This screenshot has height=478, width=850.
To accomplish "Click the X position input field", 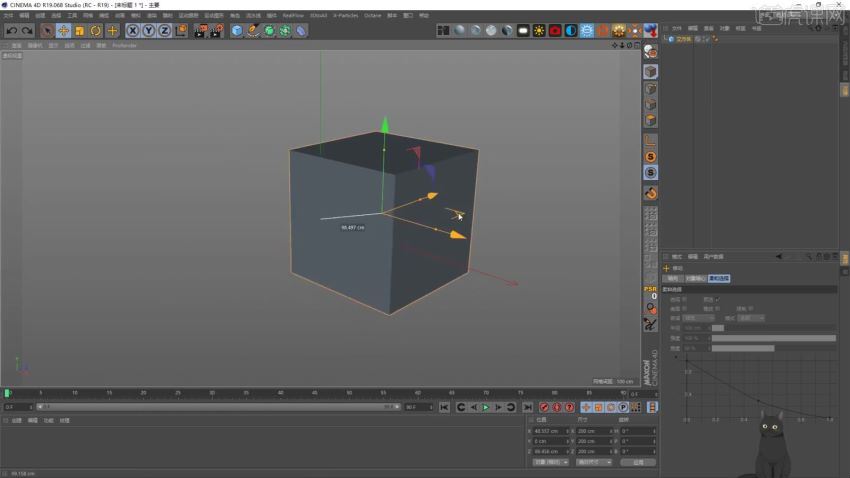I will (x=549, y=431).
